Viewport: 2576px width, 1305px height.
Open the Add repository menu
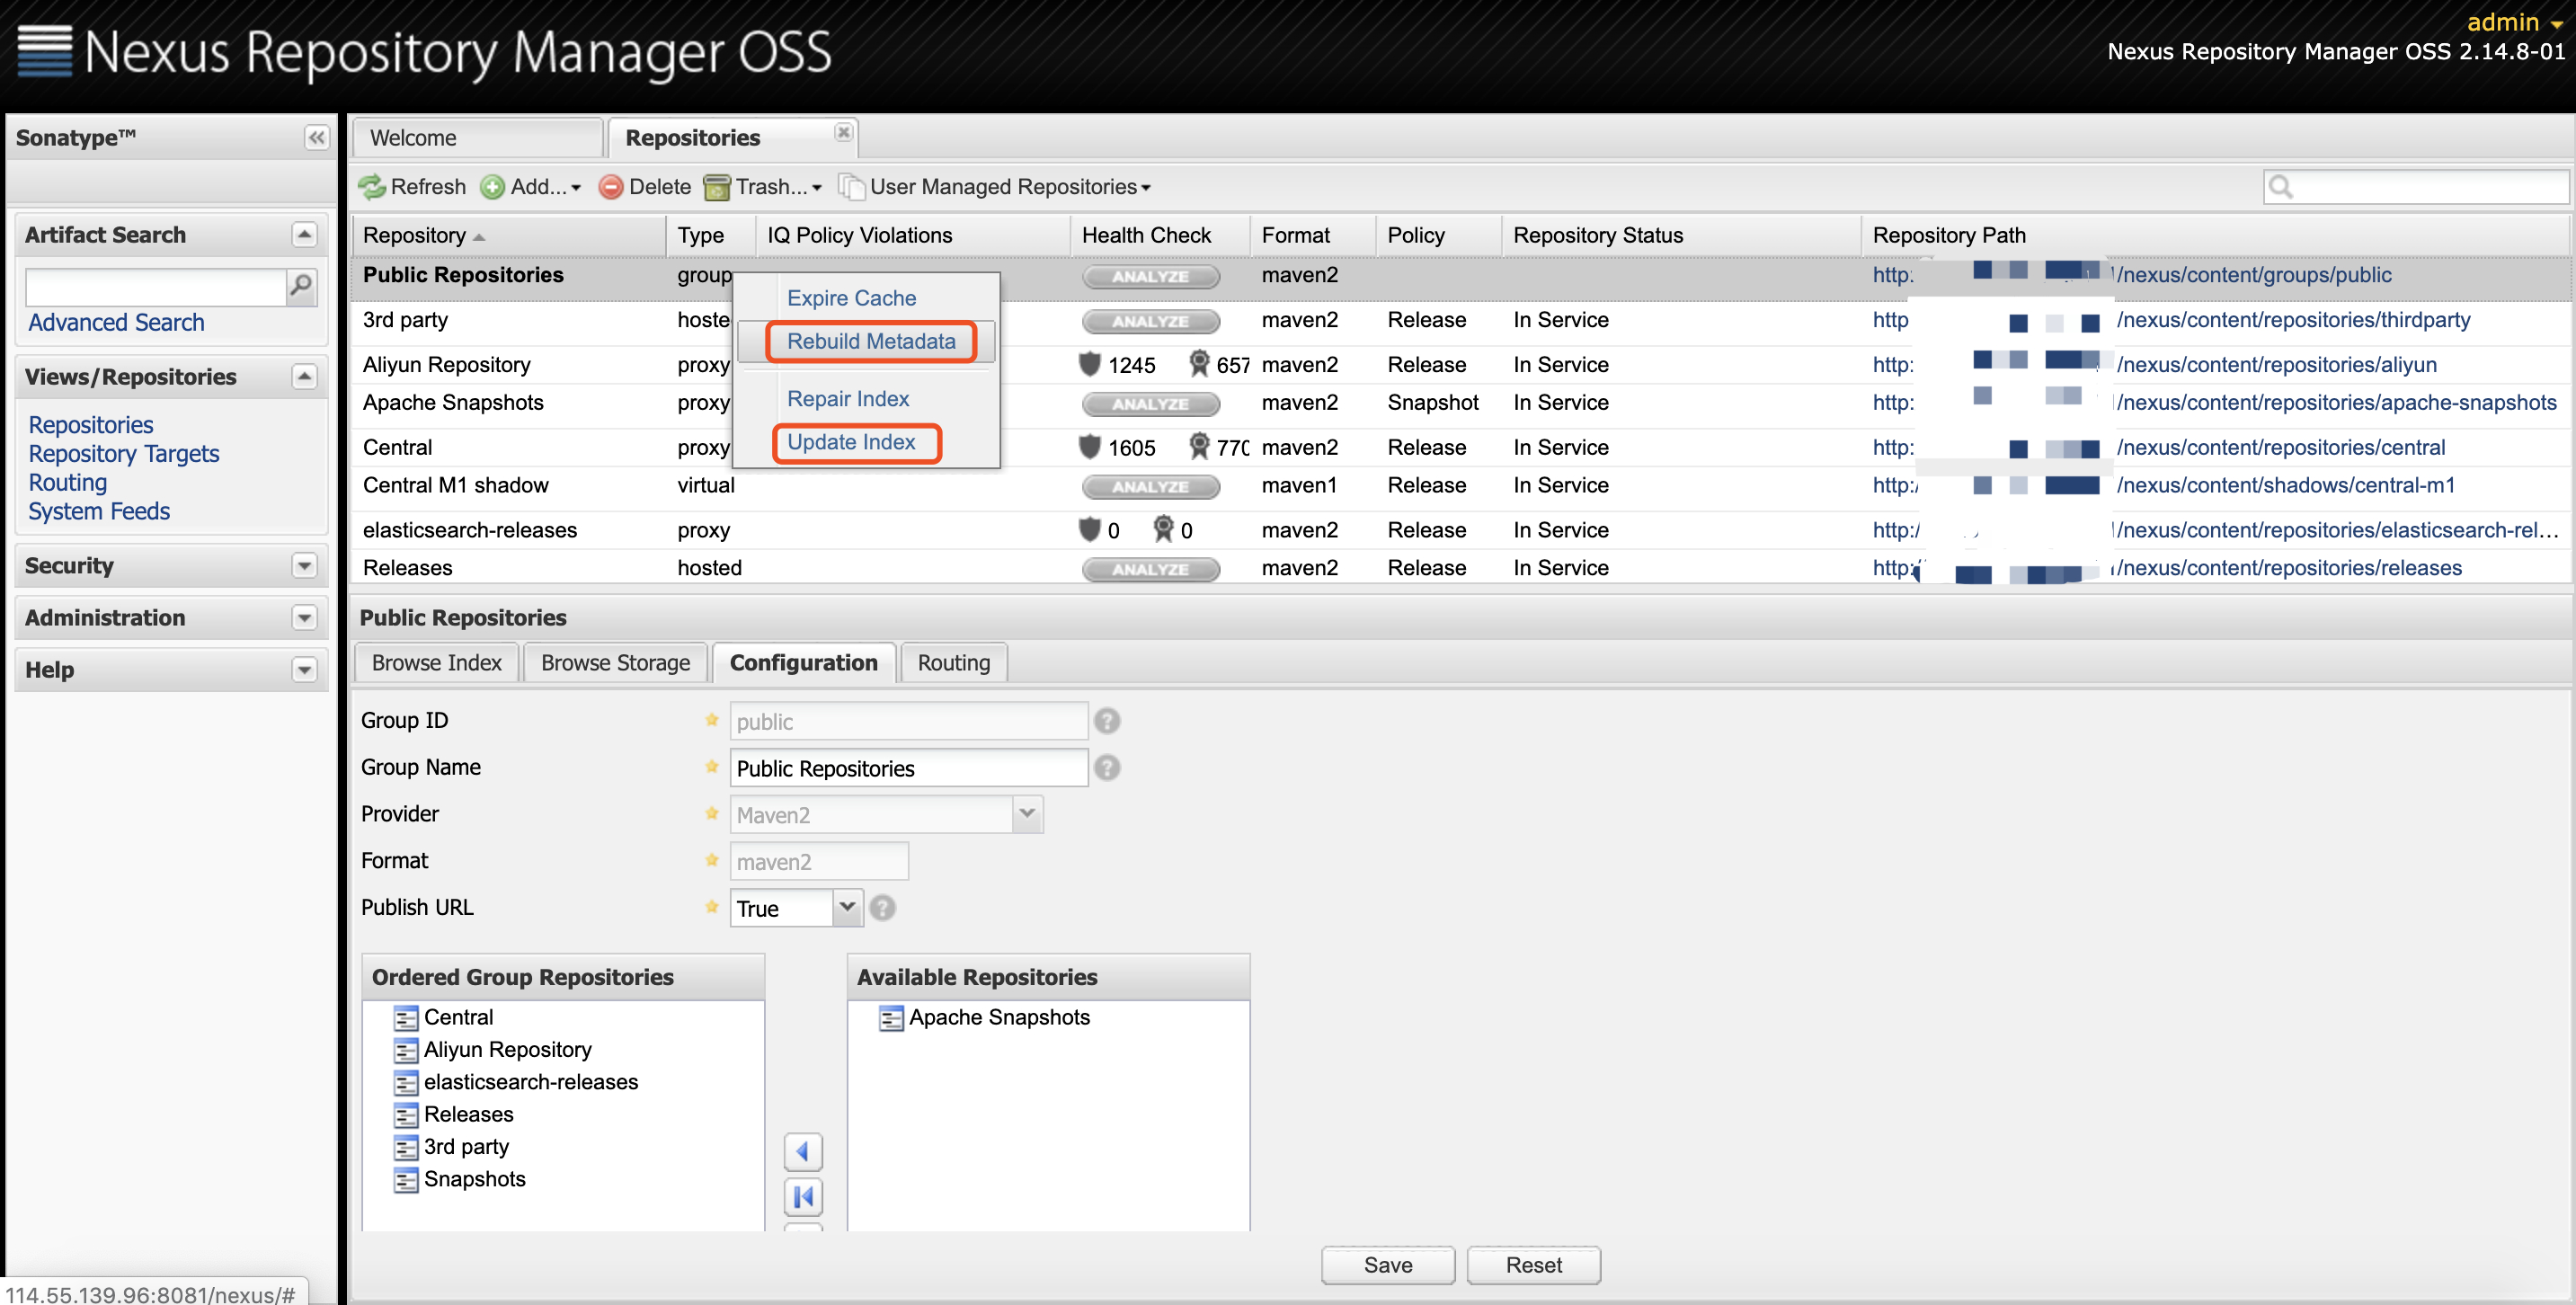click(531, 187)
